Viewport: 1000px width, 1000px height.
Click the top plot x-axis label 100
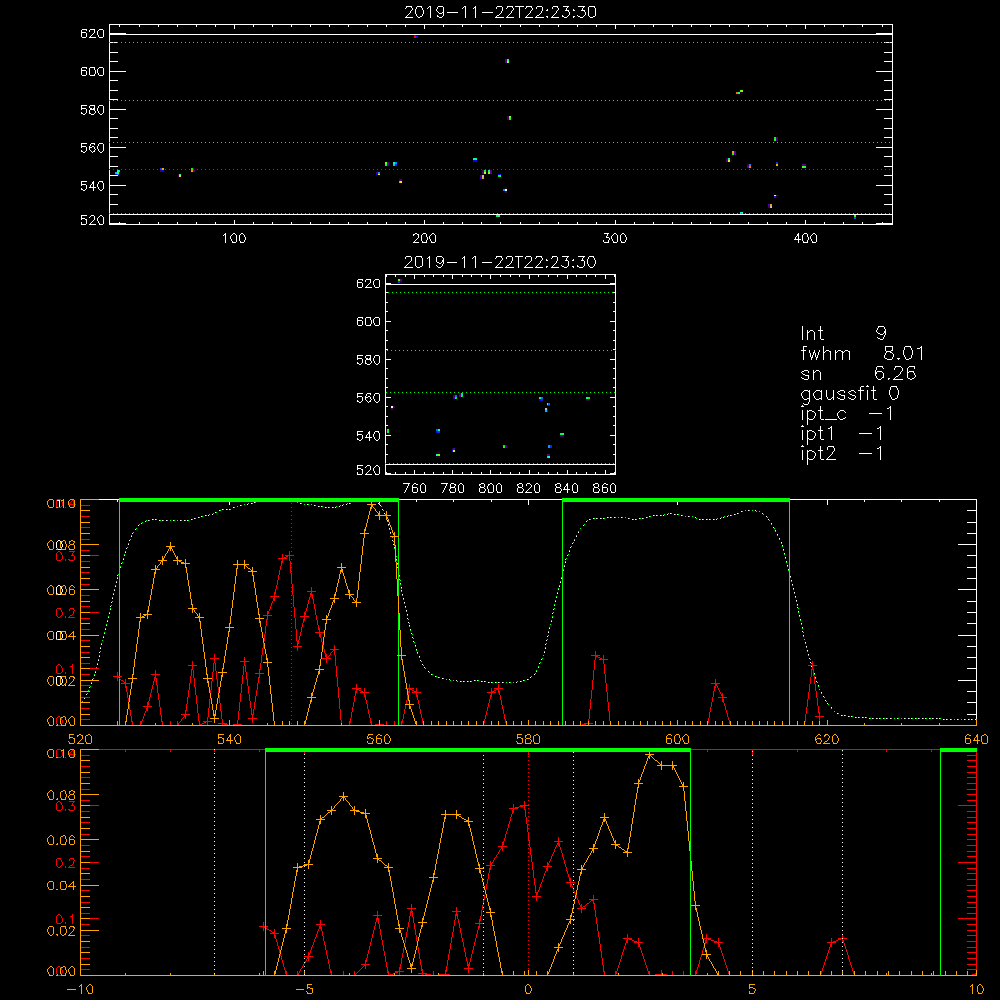pos(234,239)
